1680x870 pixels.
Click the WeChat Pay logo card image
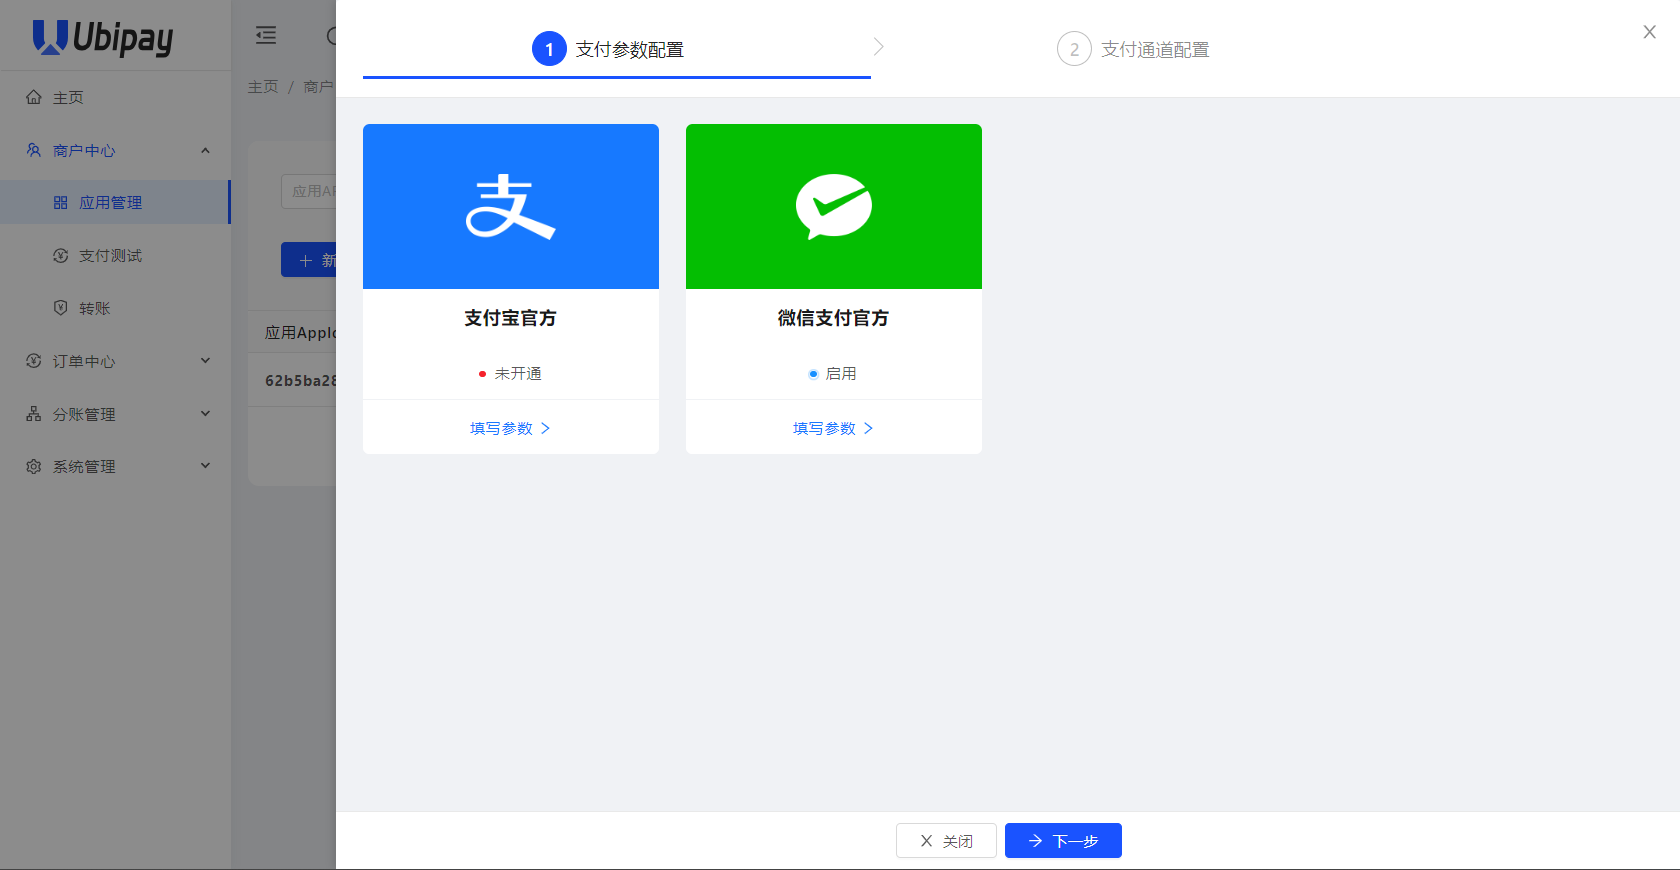pyautogui.click(x=833, y=206)
